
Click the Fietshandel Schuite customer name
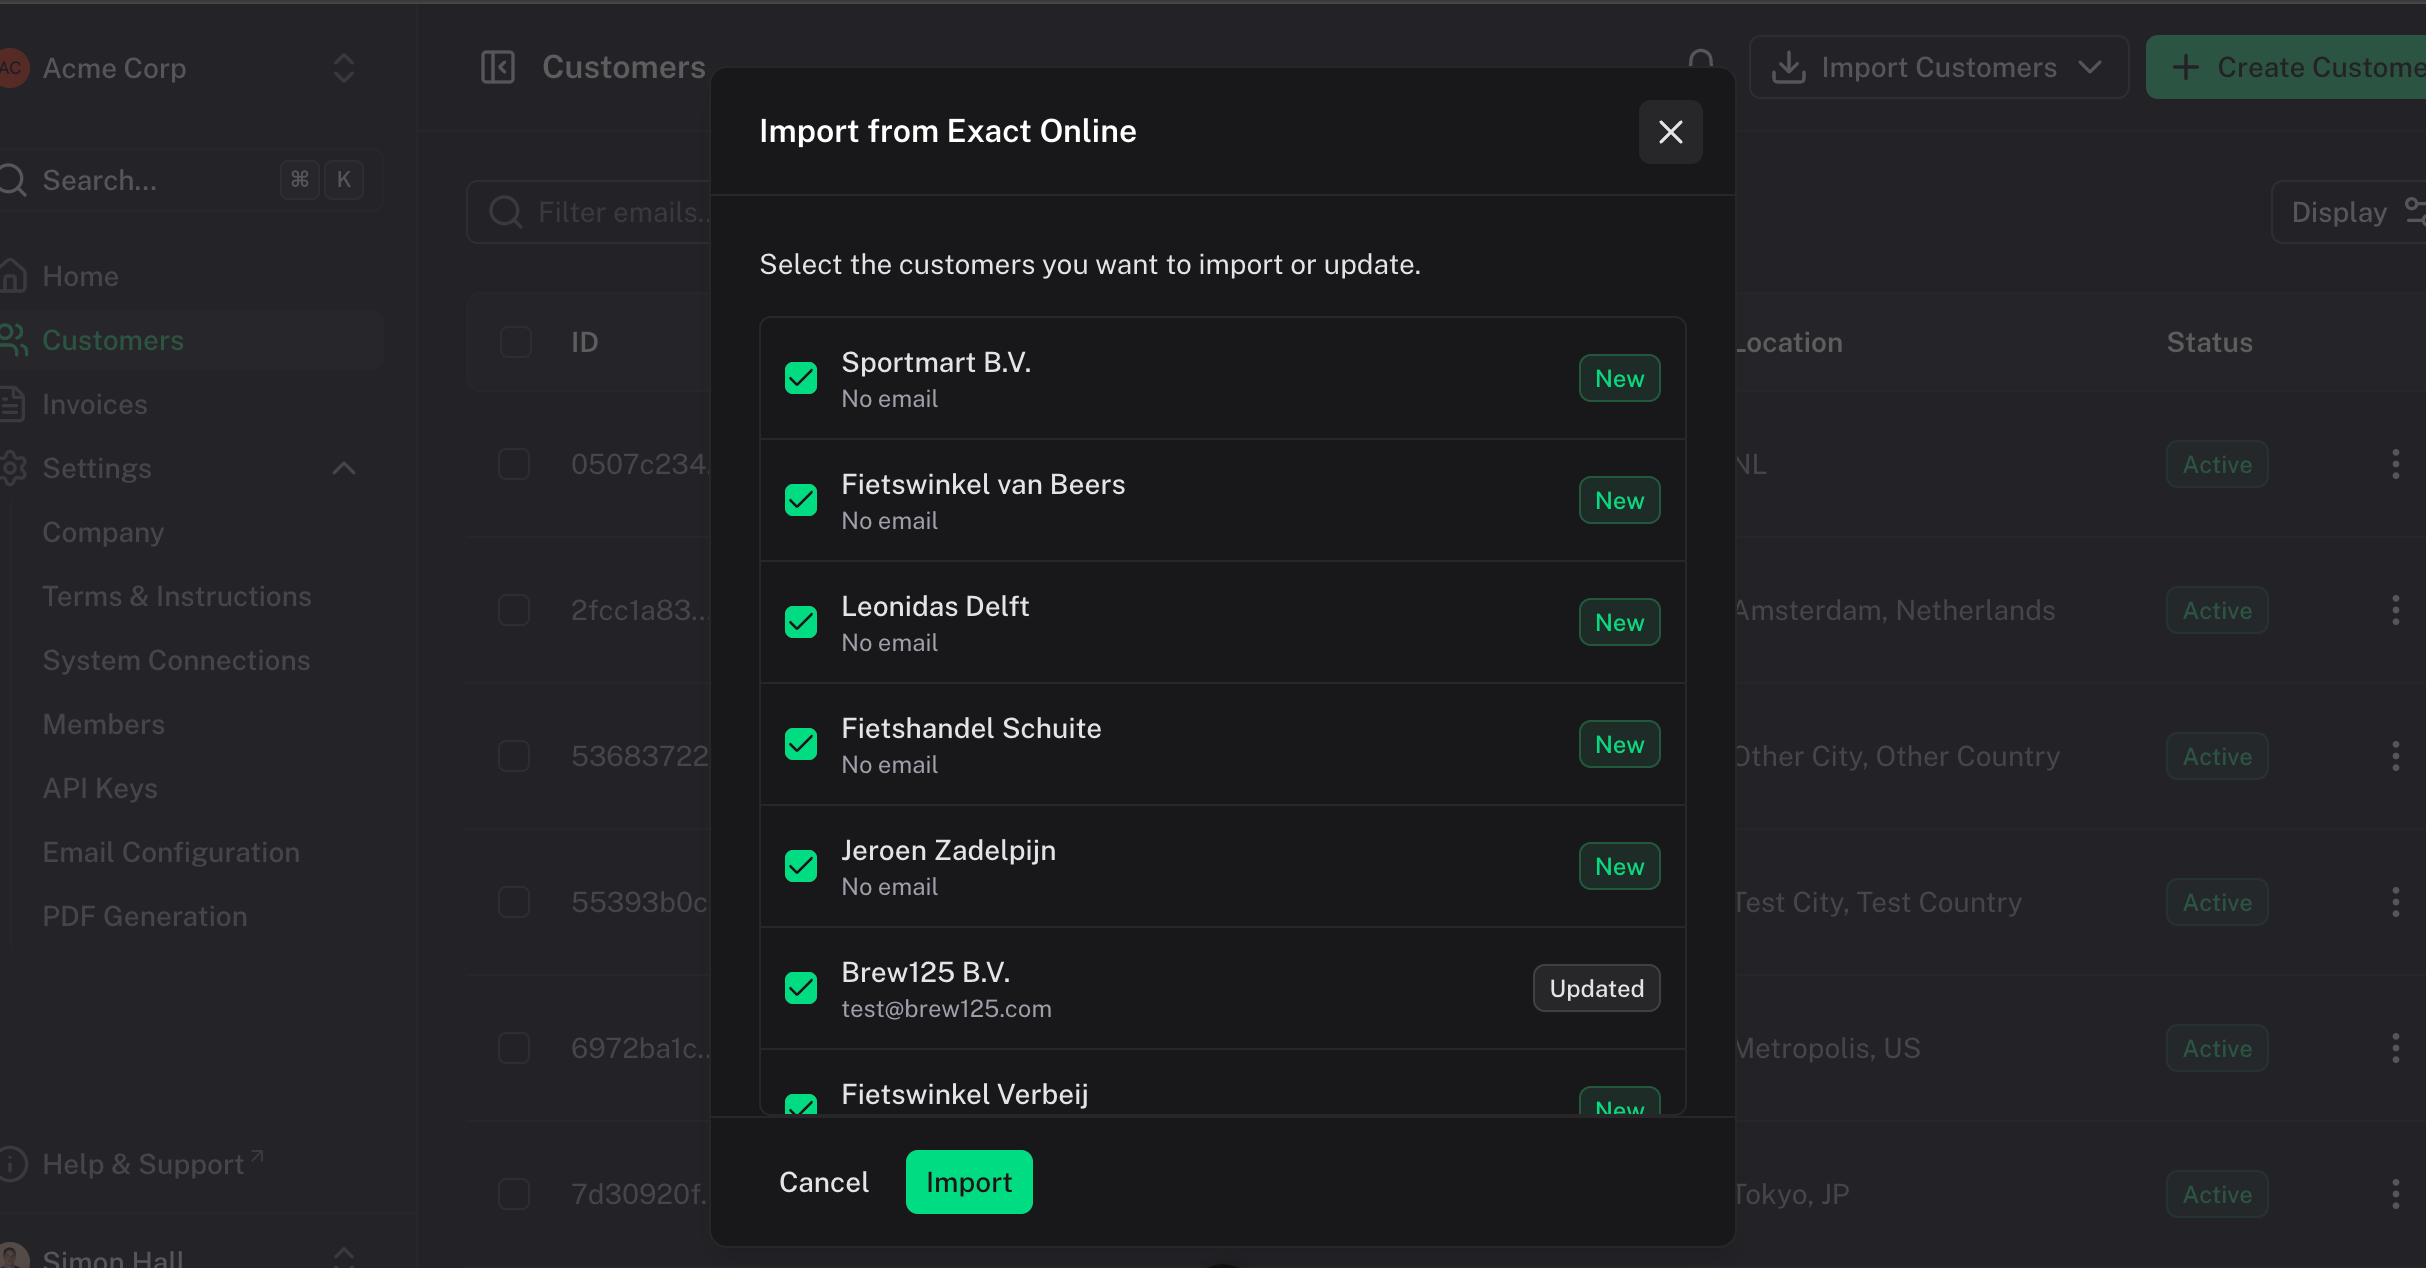971,728
